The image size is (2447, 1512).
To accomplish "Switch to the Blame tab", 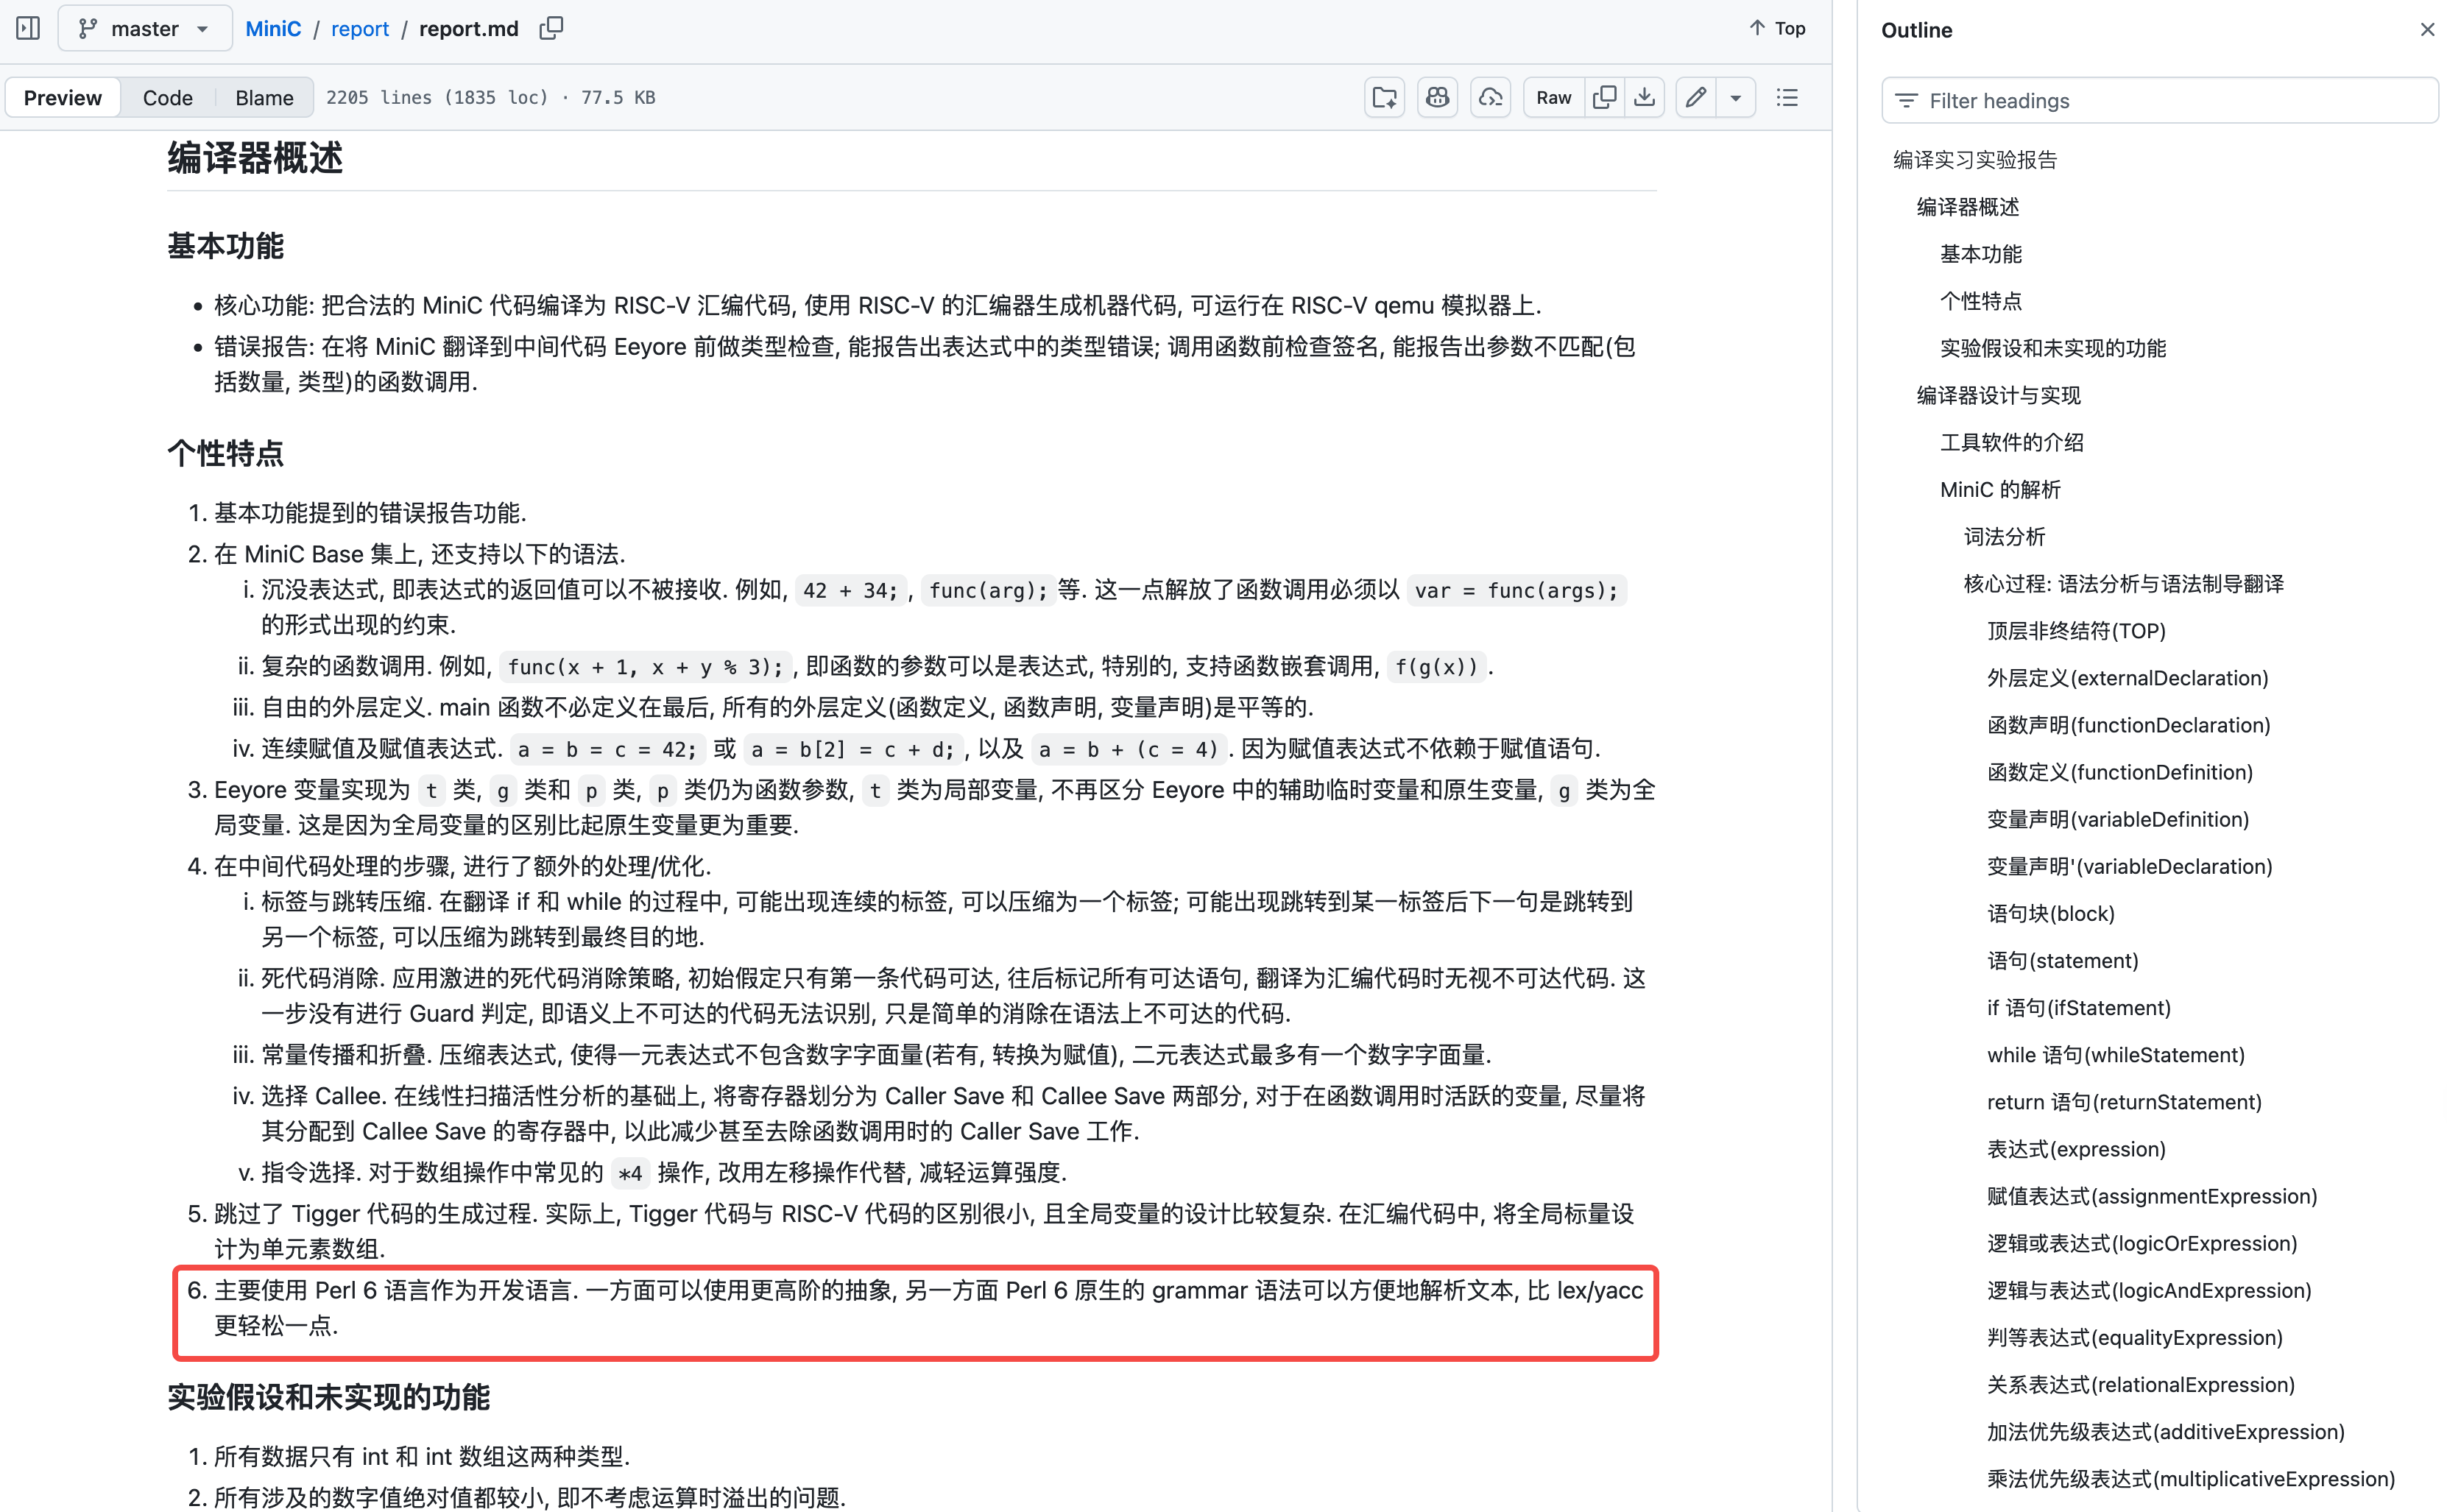I will click(264, 97).
